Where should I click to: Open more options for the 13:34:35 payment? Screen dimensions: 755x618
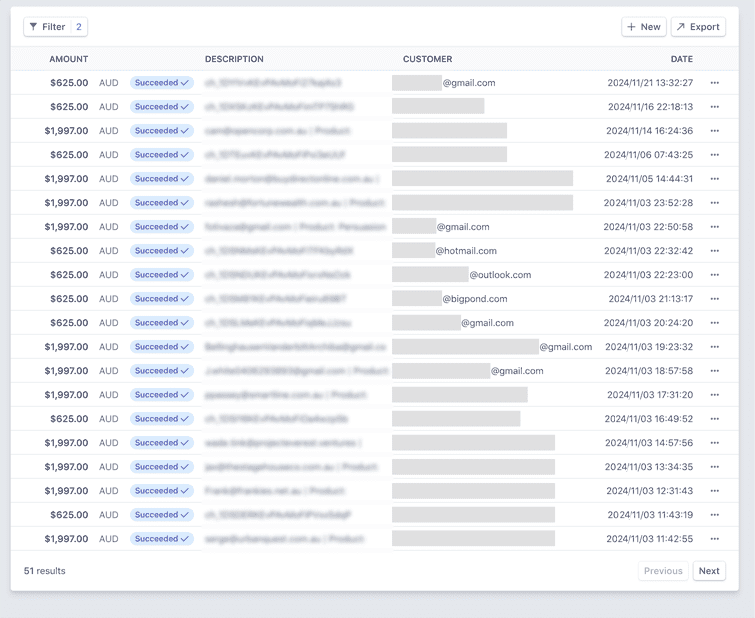(x=715, y=467)
